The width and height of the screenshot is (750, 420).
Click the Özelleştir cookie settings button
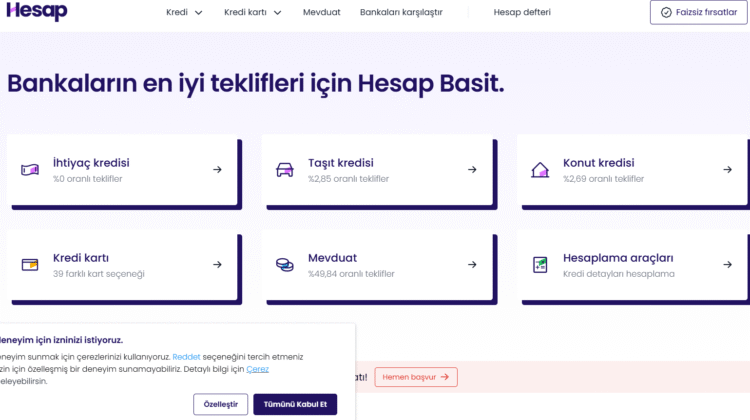(x=220, y=404)
